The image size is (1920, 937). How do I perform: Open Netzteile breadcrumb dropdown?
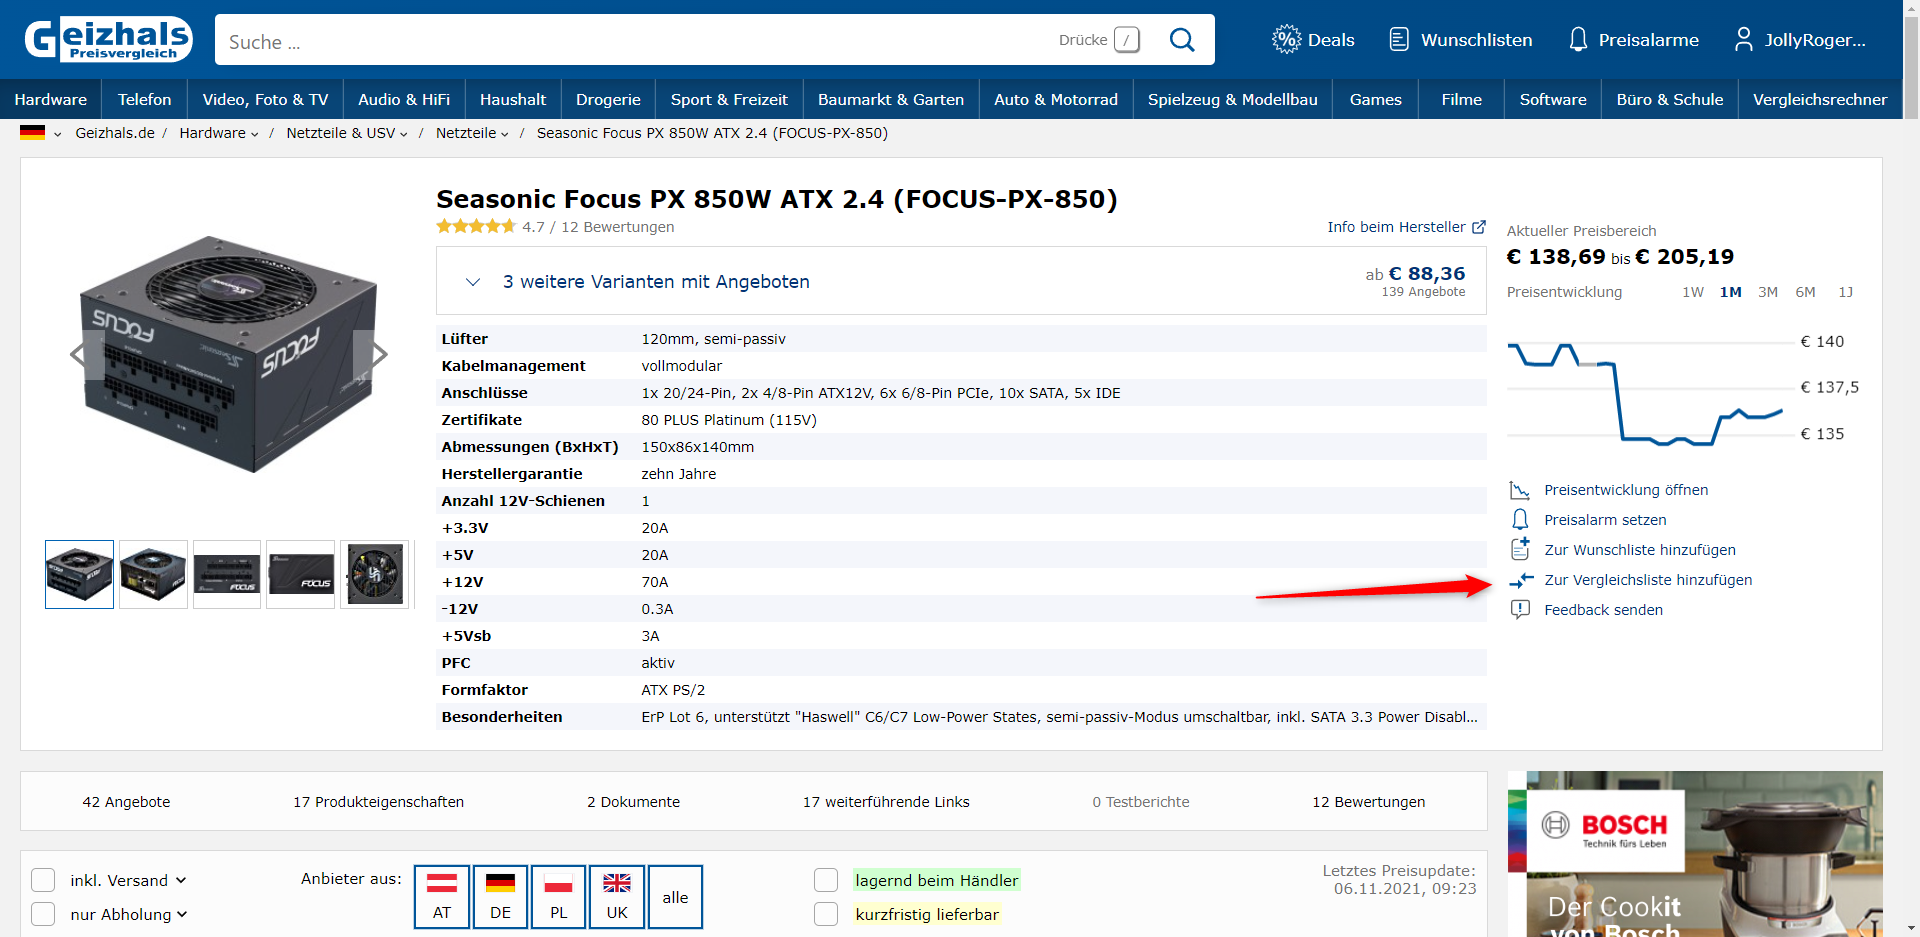[504, 134]
